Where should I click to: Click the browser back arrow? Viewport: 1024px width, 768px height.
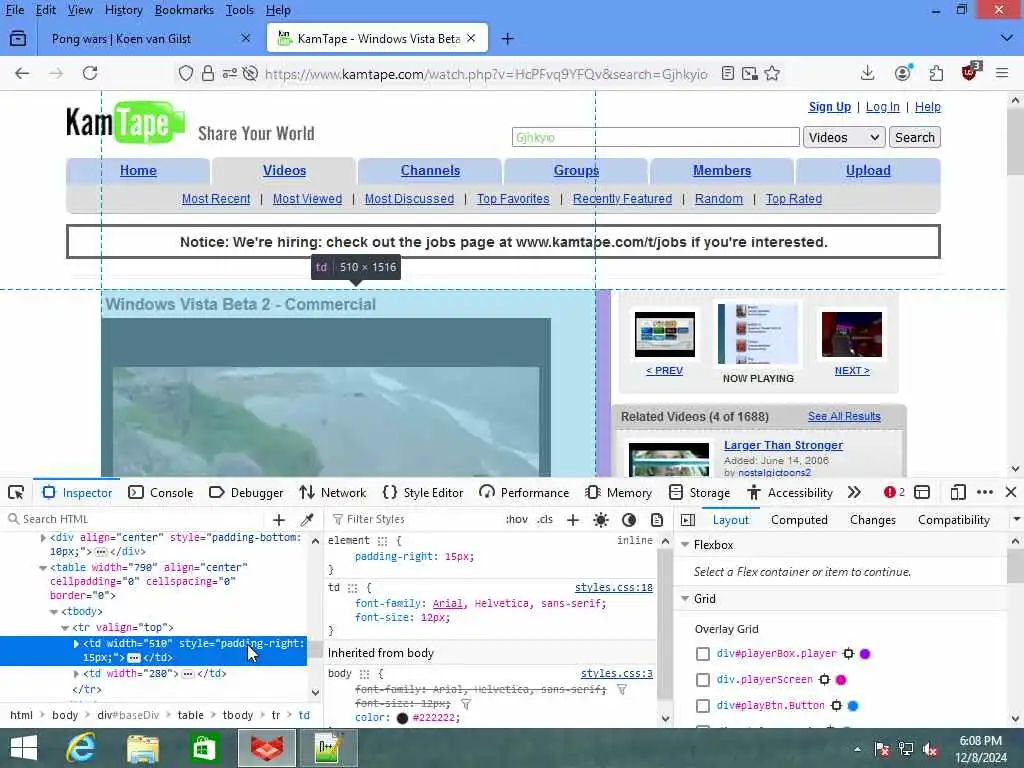22,73
